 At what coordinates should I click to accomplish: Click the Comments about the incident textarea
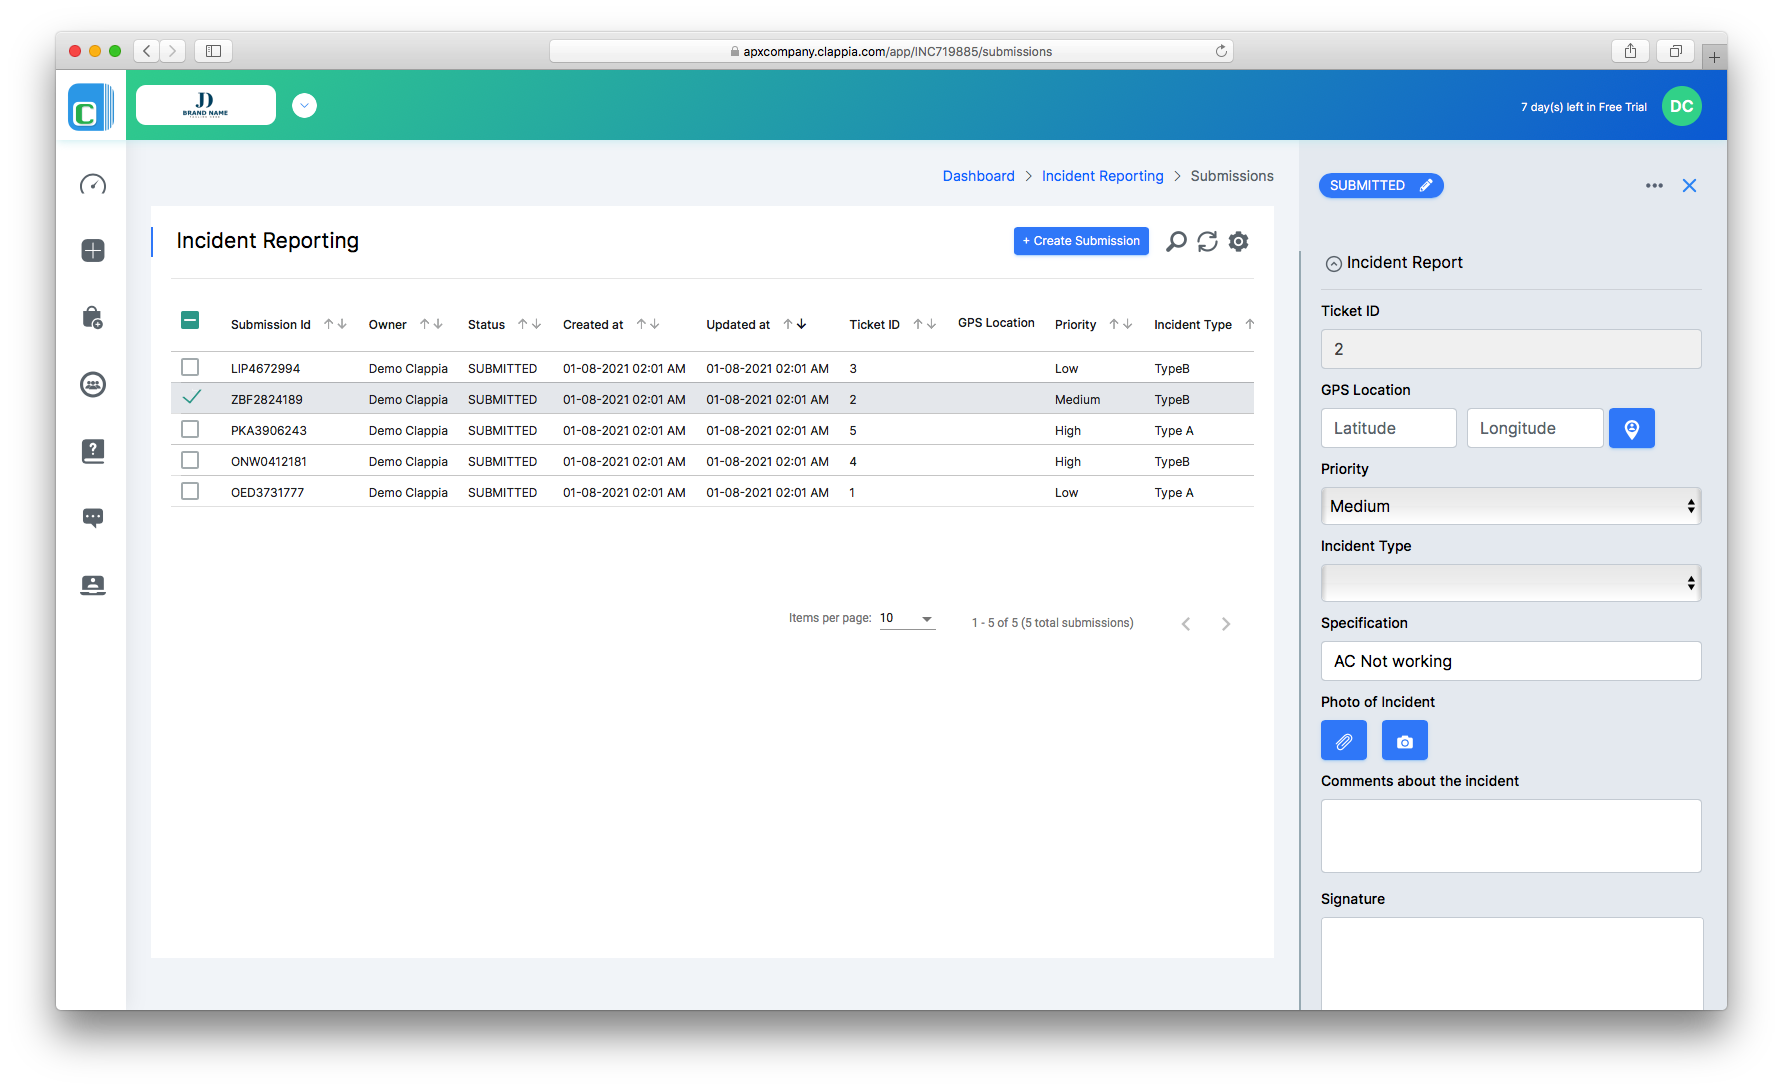point(1510,836)
